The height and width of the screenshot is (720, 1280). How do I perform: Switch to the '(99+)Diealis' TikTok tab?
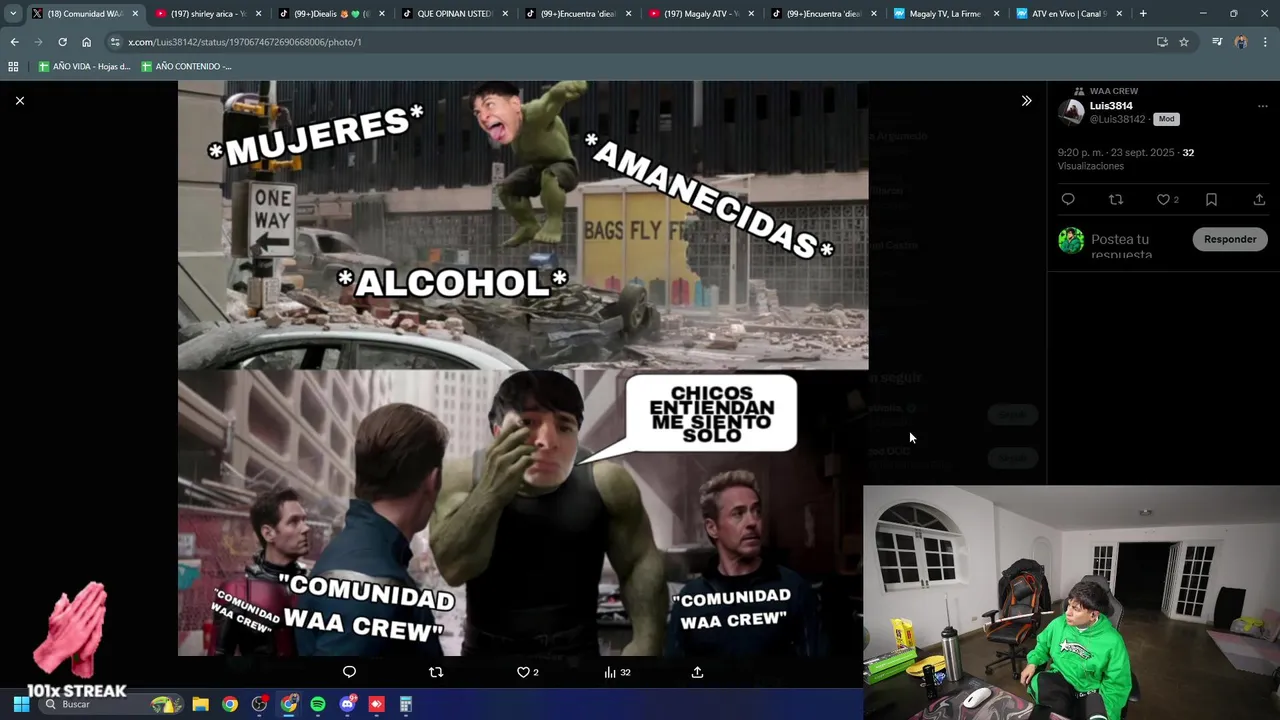coord(331,14)
